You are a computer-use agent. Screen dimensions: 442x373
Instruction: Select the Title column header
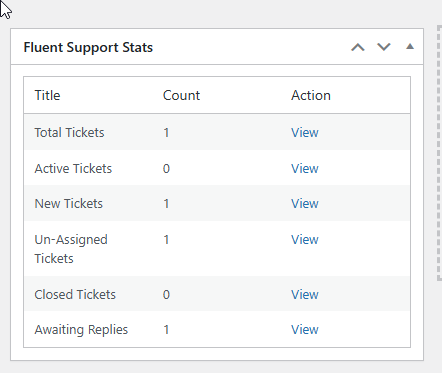coord(47,95)
